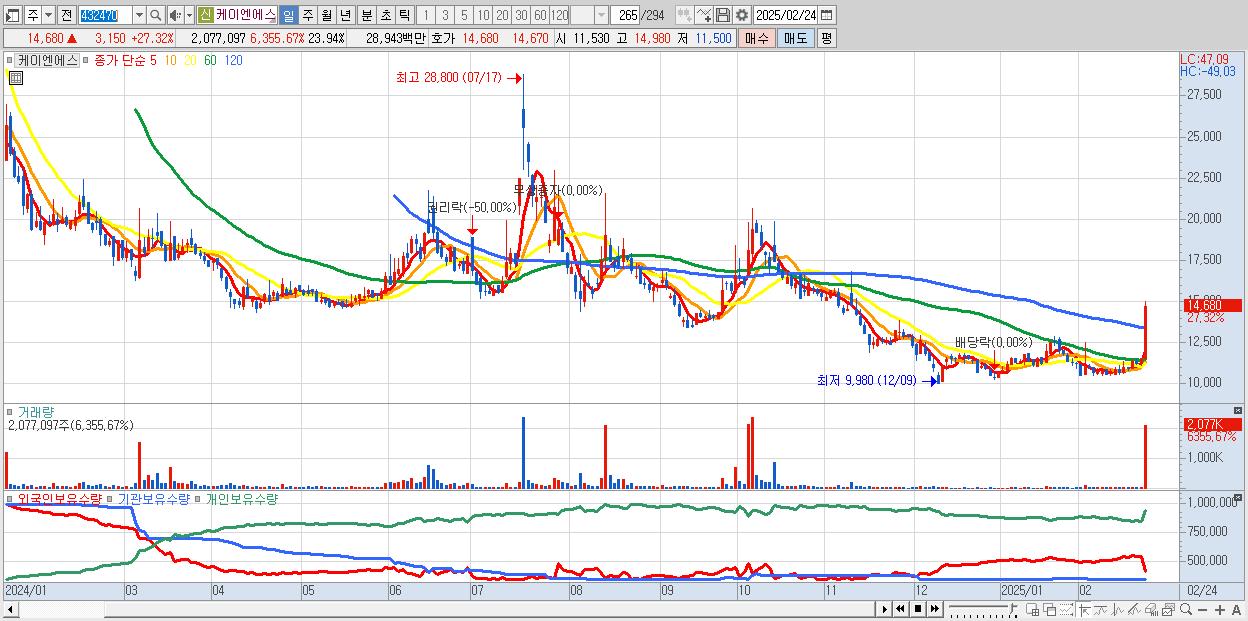Select the 5-day moving average label

(152, 60)
